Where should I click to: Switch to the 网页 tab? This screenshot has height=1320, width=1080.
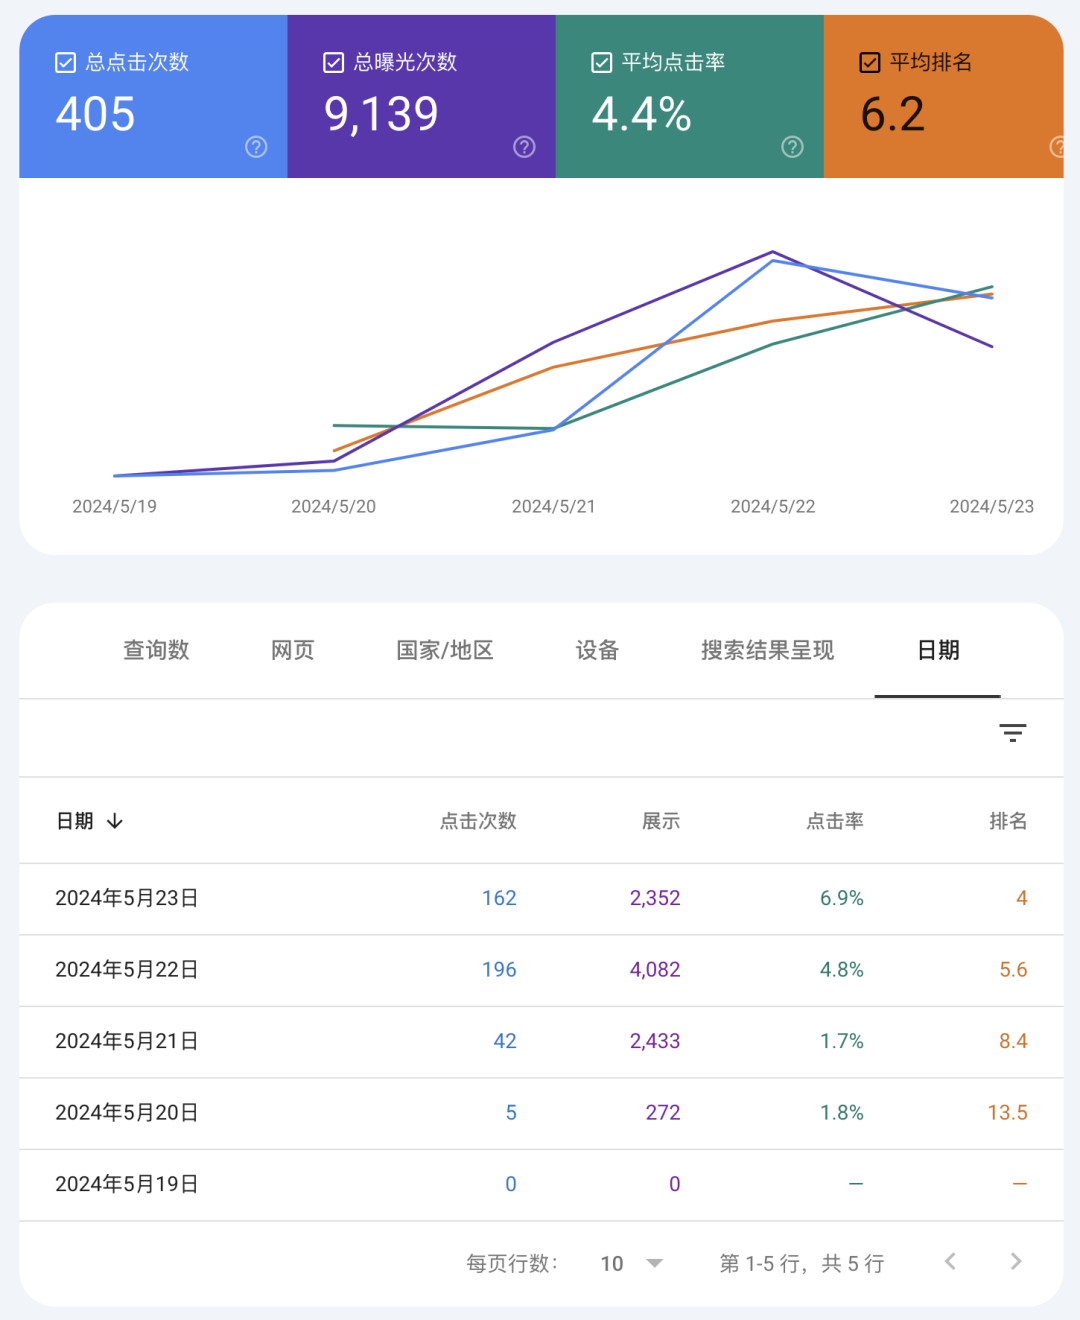[293, 651]
